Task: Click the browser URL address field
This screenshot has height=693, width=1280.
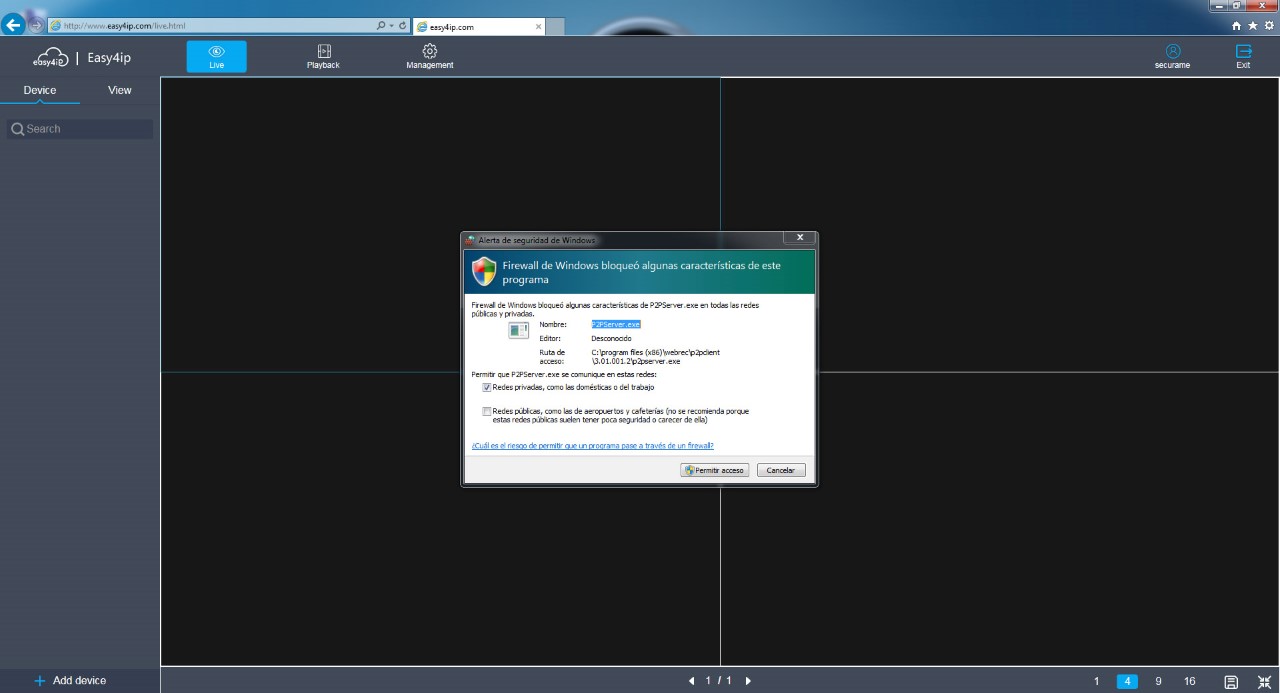Action: [x=210, y=25]
